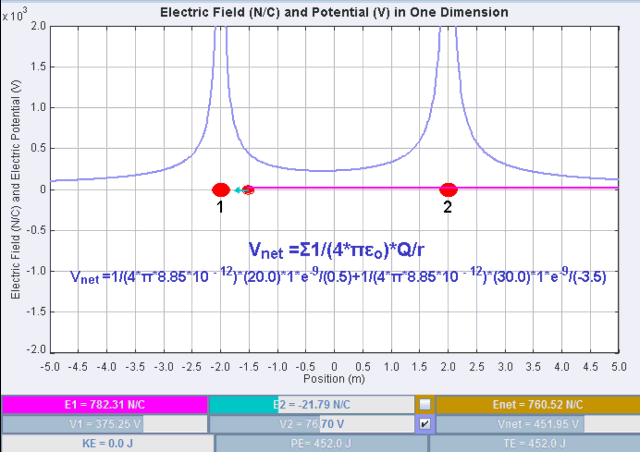Viewport: 640px width, 452px height.
Task: Enable the unchecked Enet checkbox
Action: click(426, 404)
